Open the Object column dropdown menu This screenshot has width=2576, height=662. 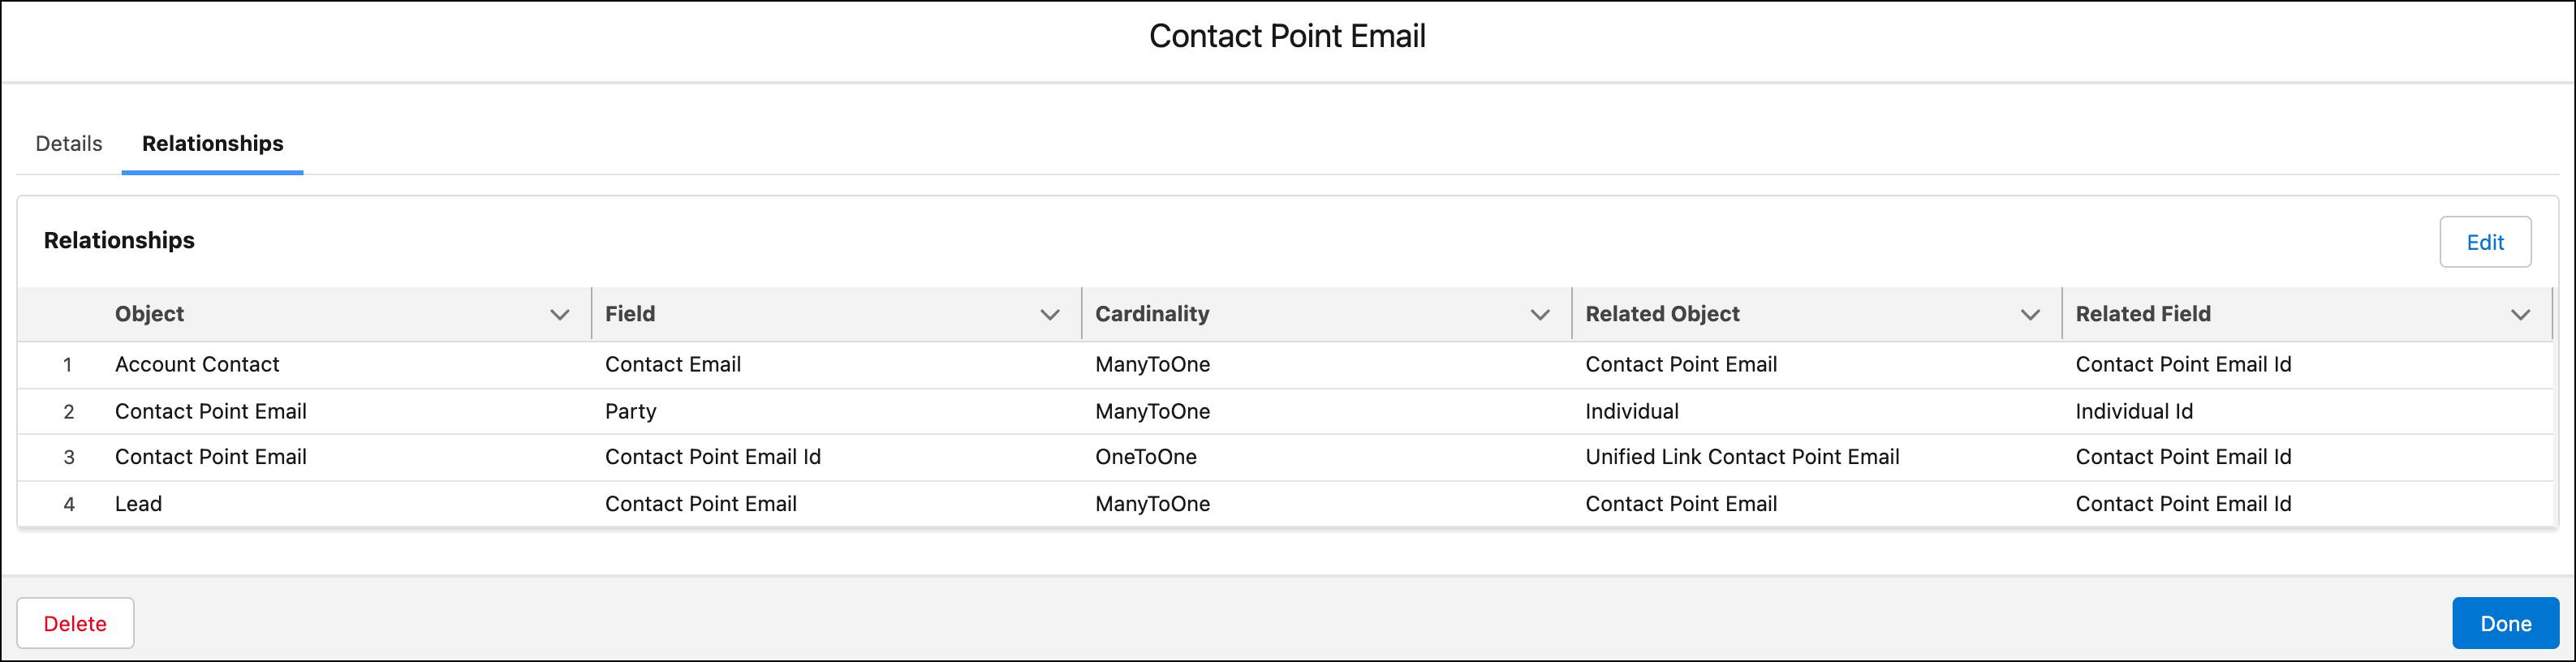pos(559,314)
